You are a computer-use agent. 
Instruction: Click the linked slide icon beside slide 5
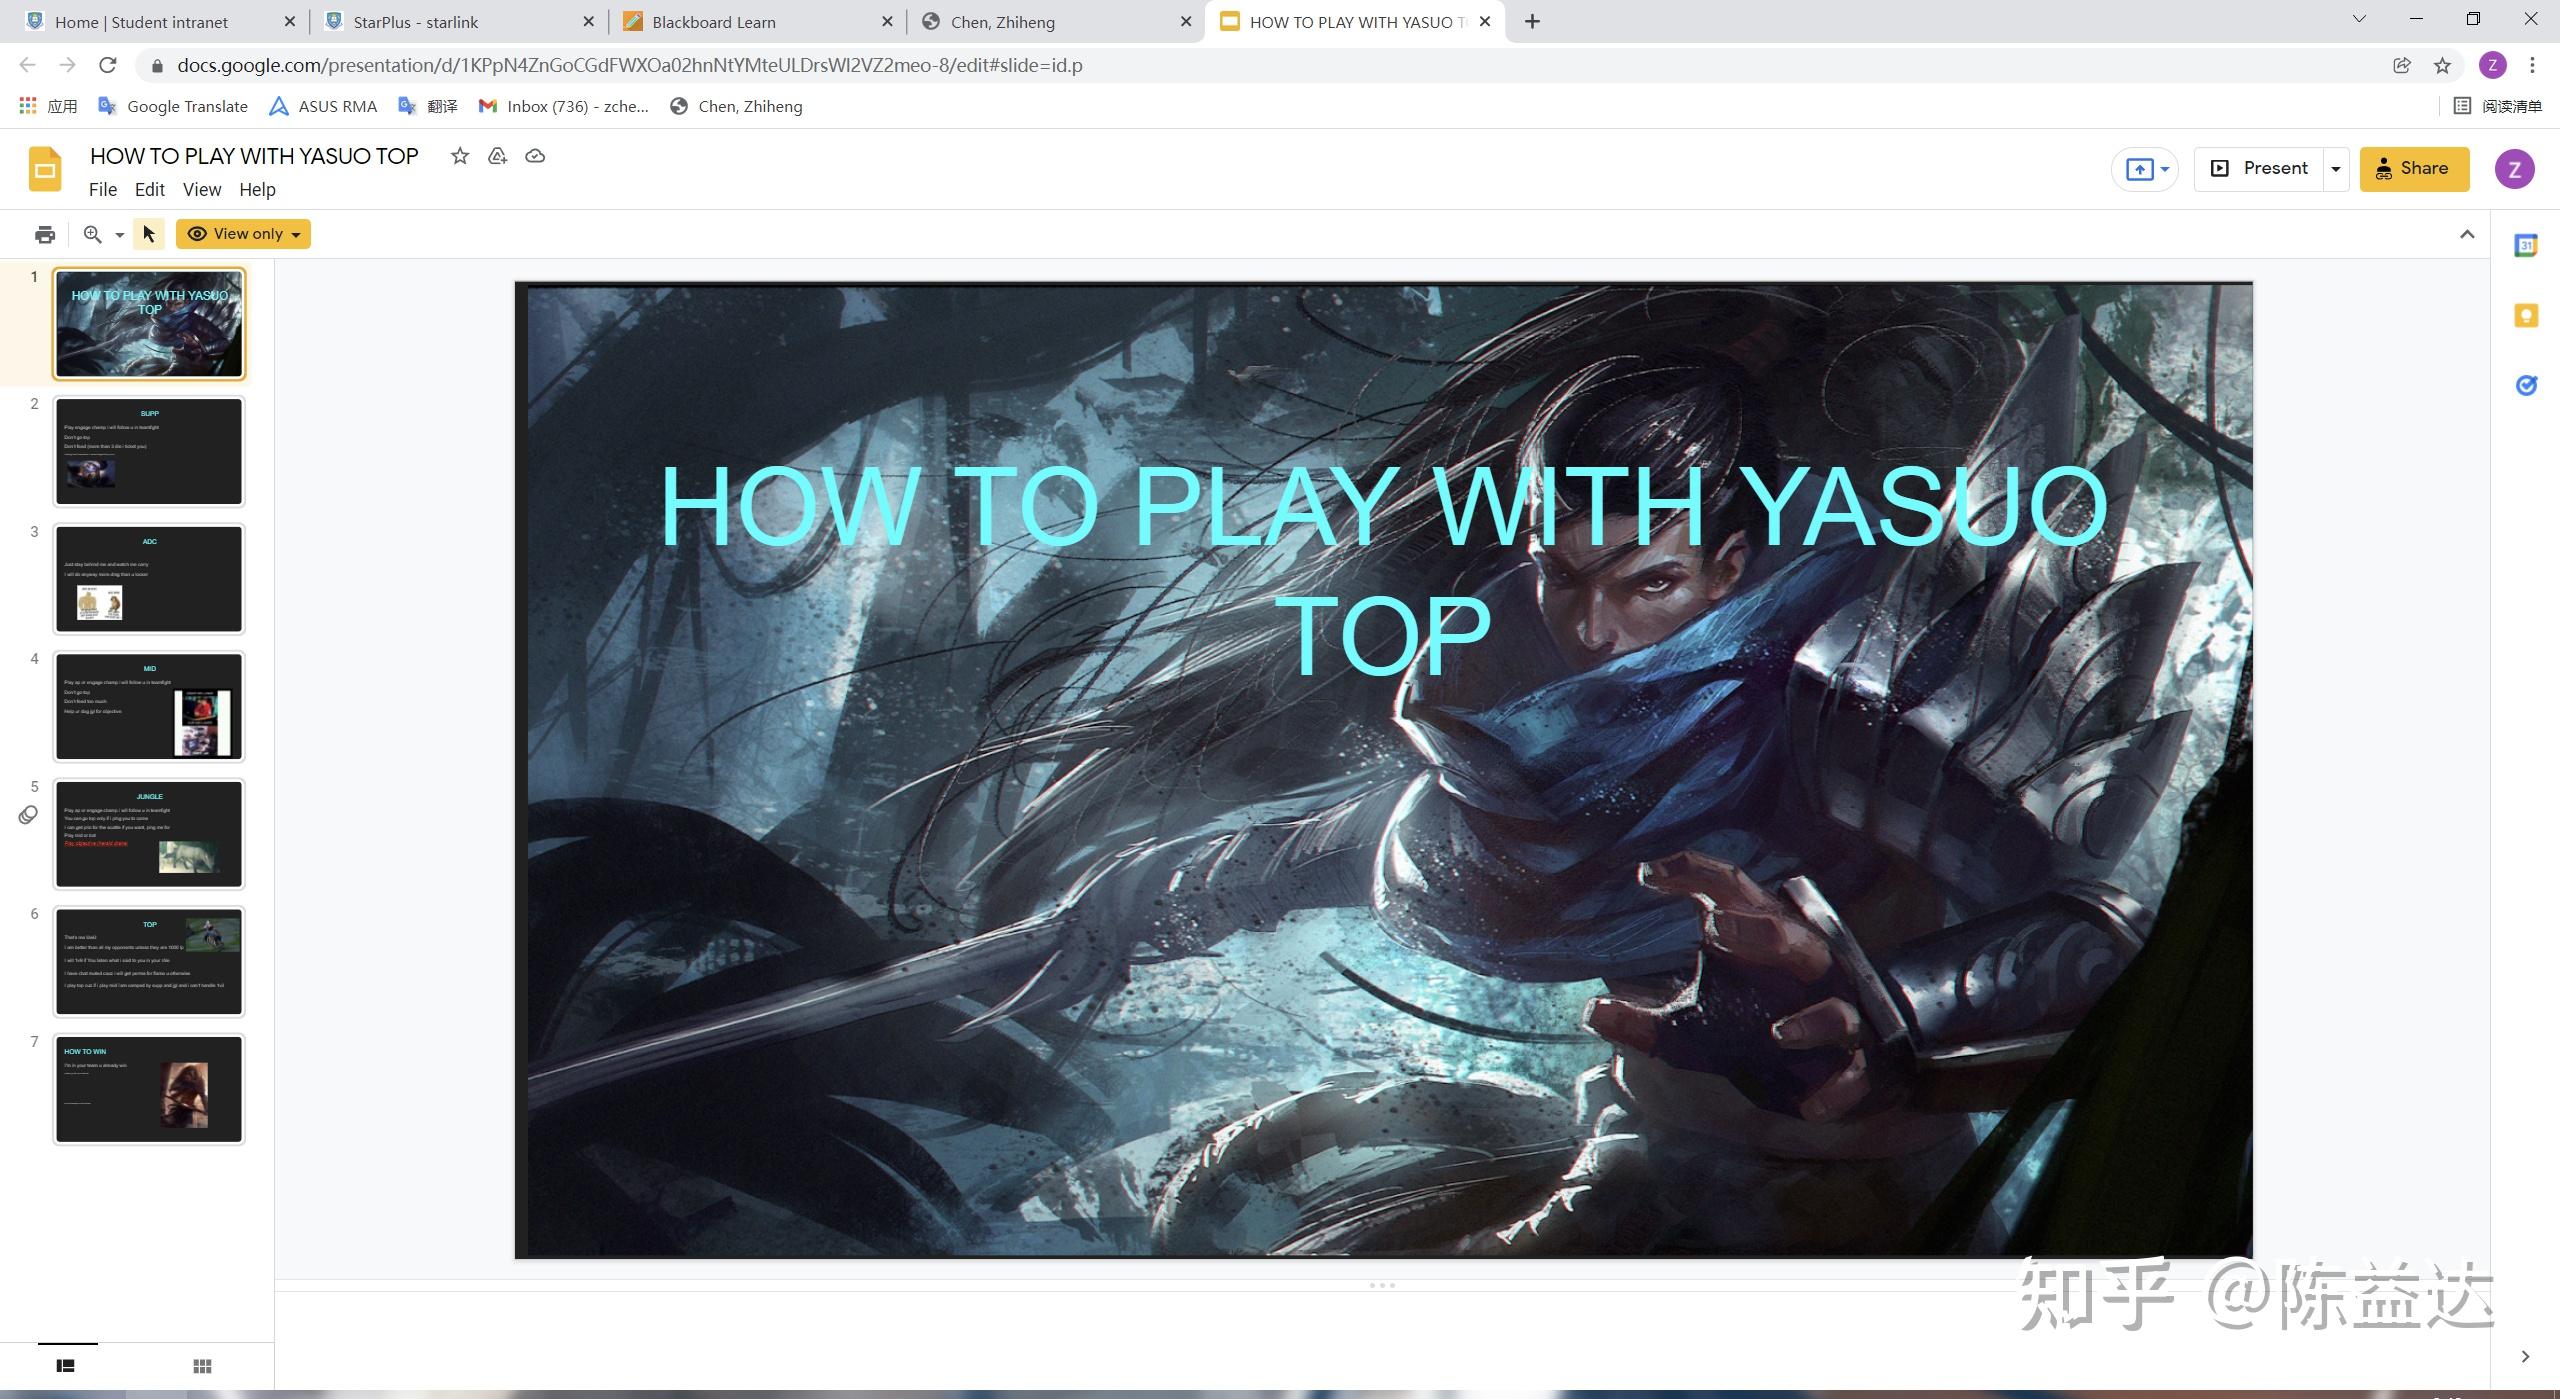(28, 815)
